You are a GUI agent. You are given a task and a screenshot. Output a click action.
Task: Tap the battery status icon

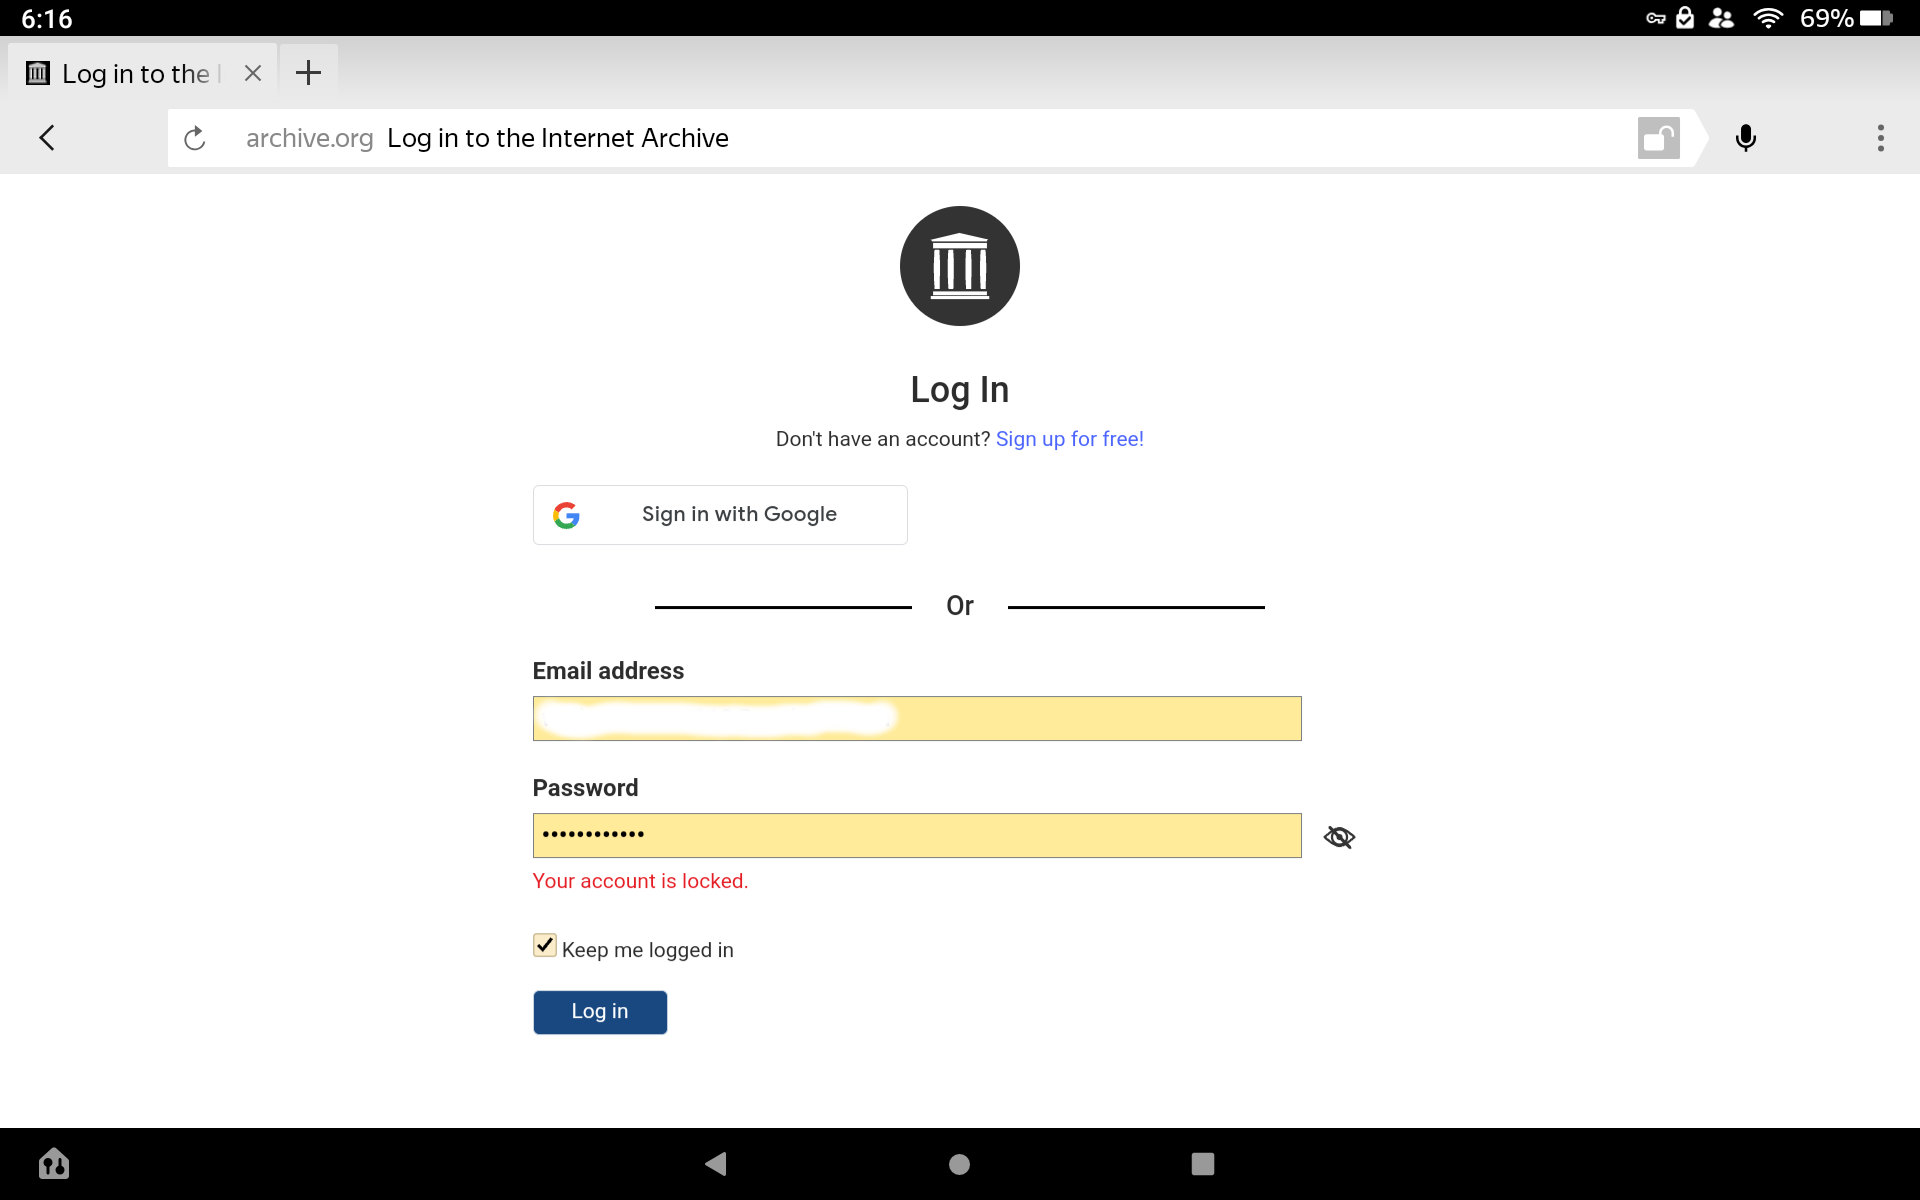(x=1877, y=18)
